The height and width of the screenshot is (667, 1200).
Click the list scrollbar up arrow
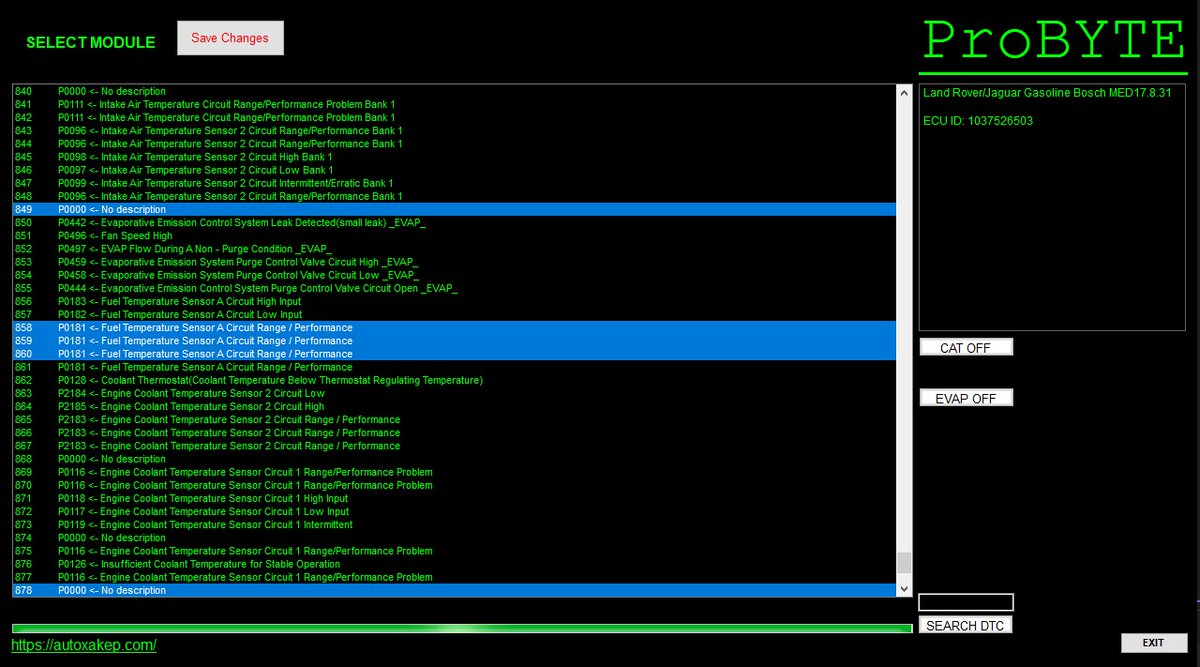pyautogui.click(x=904, y=92)
